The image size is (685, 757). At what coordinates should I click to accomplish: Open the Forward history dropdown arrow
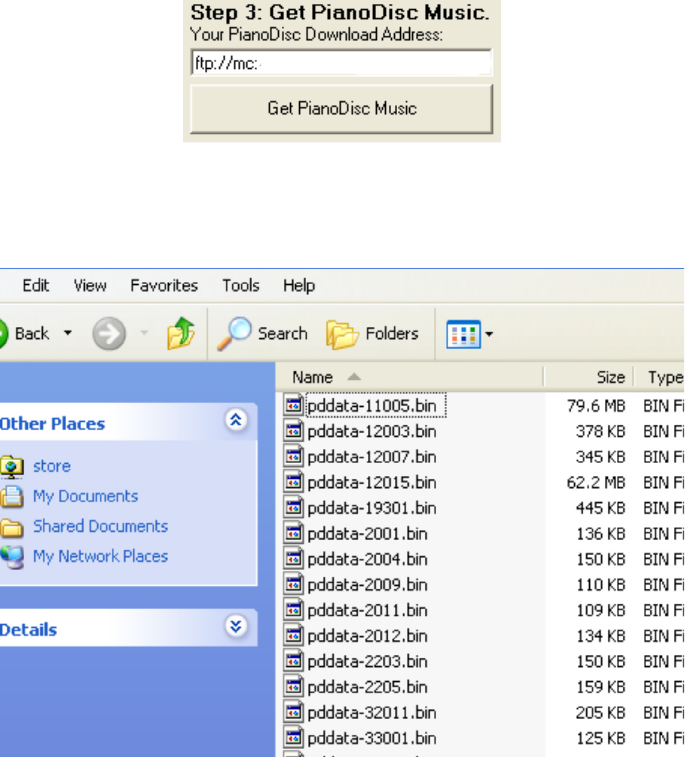click(x=144, y=333)
